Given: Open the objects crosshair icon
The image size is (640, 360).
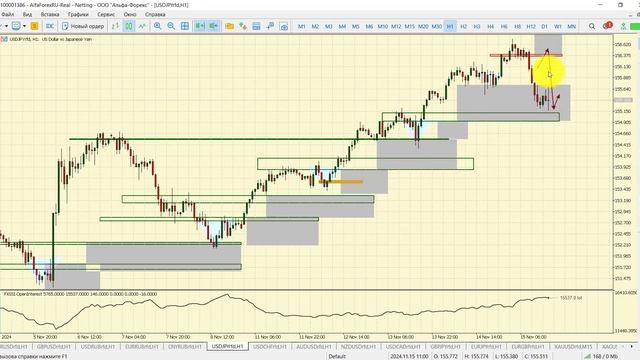Looking at the screenshot, I should tap(270, 26).
